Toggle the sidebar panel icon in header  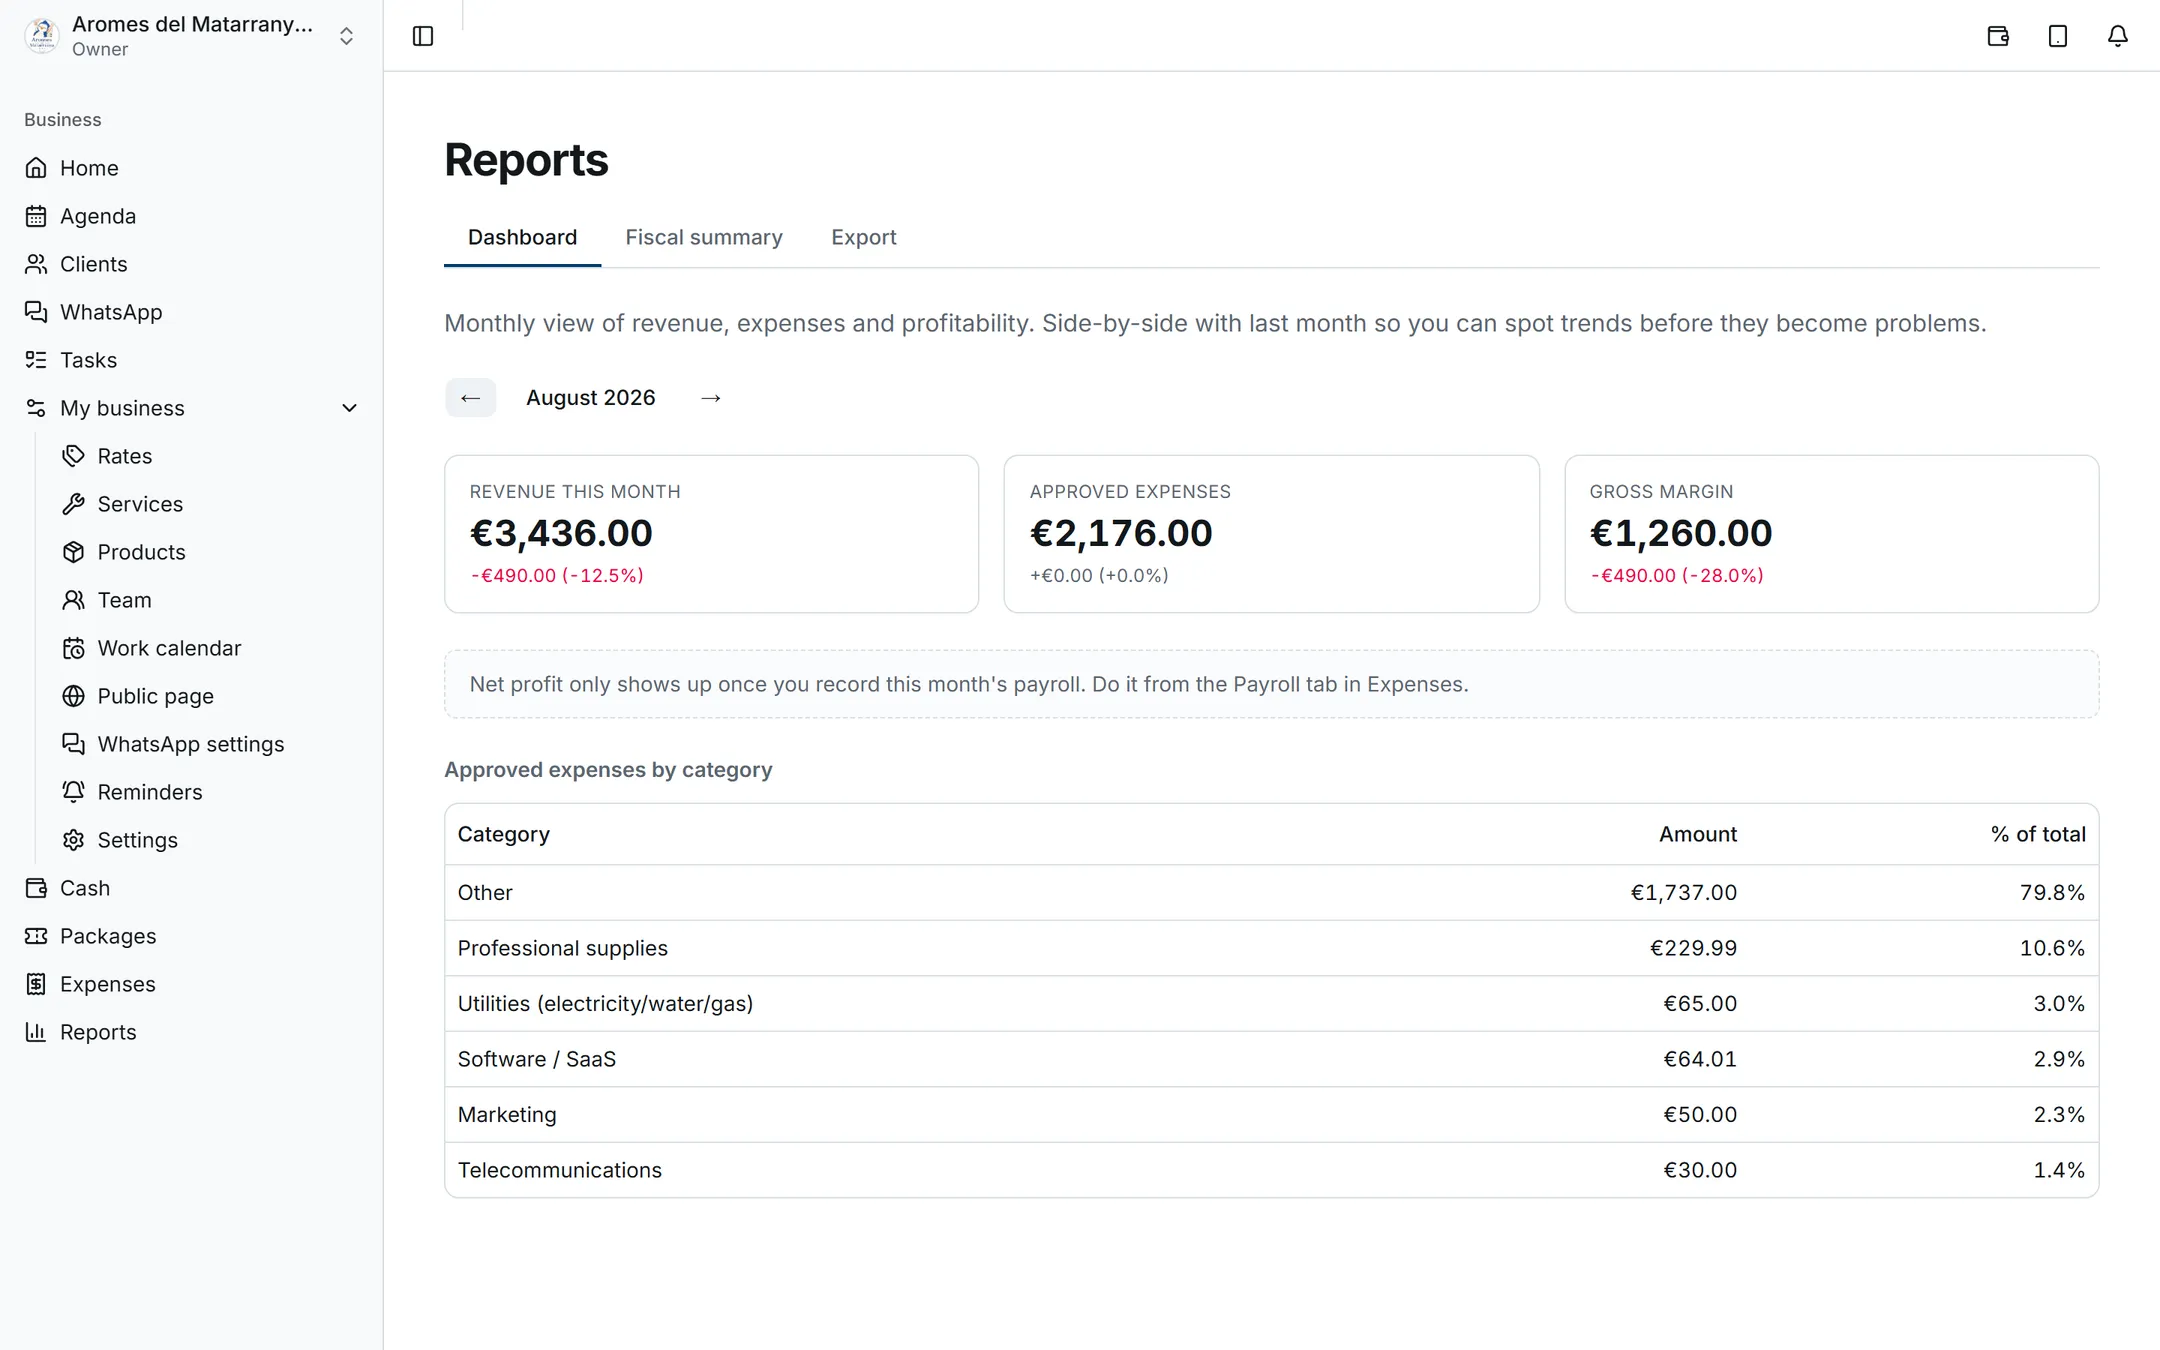(423, 36)
